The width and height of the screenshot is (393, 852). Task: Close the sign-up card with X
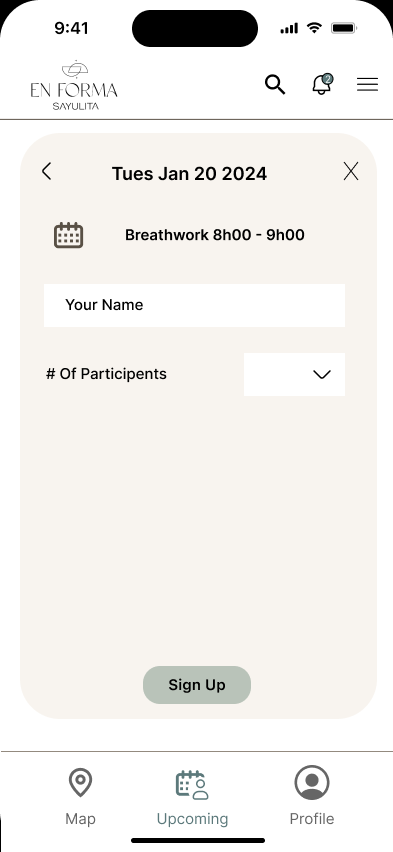[351, 171]
